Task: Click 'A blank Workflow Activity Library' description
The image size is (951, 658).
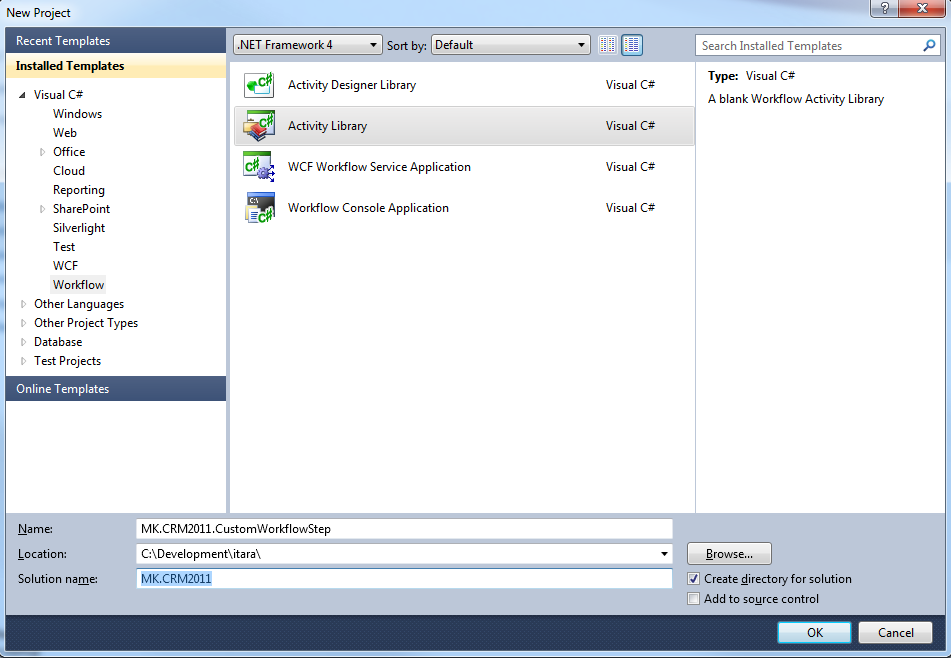Action: (796, 99)
